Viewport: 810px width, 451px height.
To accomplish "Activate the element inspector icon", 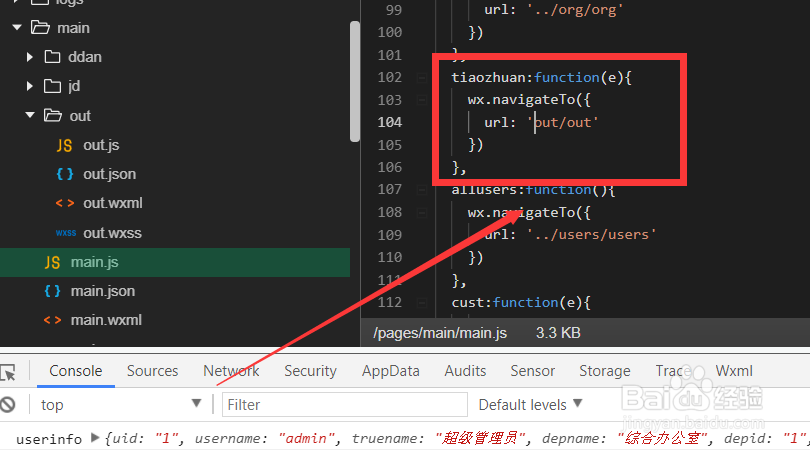I will (x=8, y=371).
